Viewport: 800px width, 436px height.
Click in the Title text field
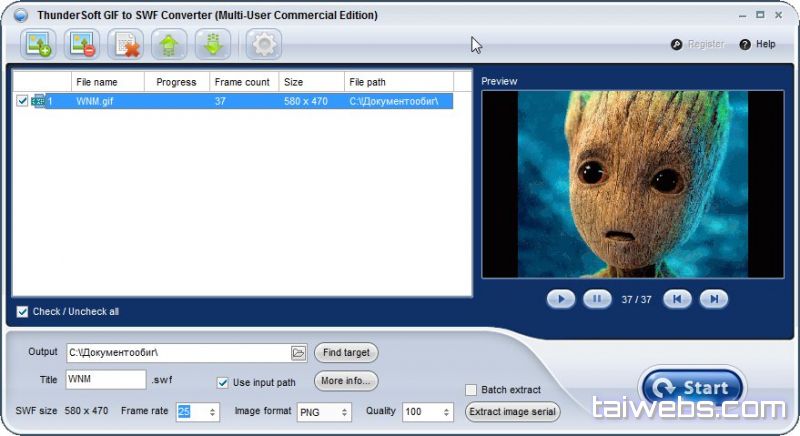tap(106, 380)
